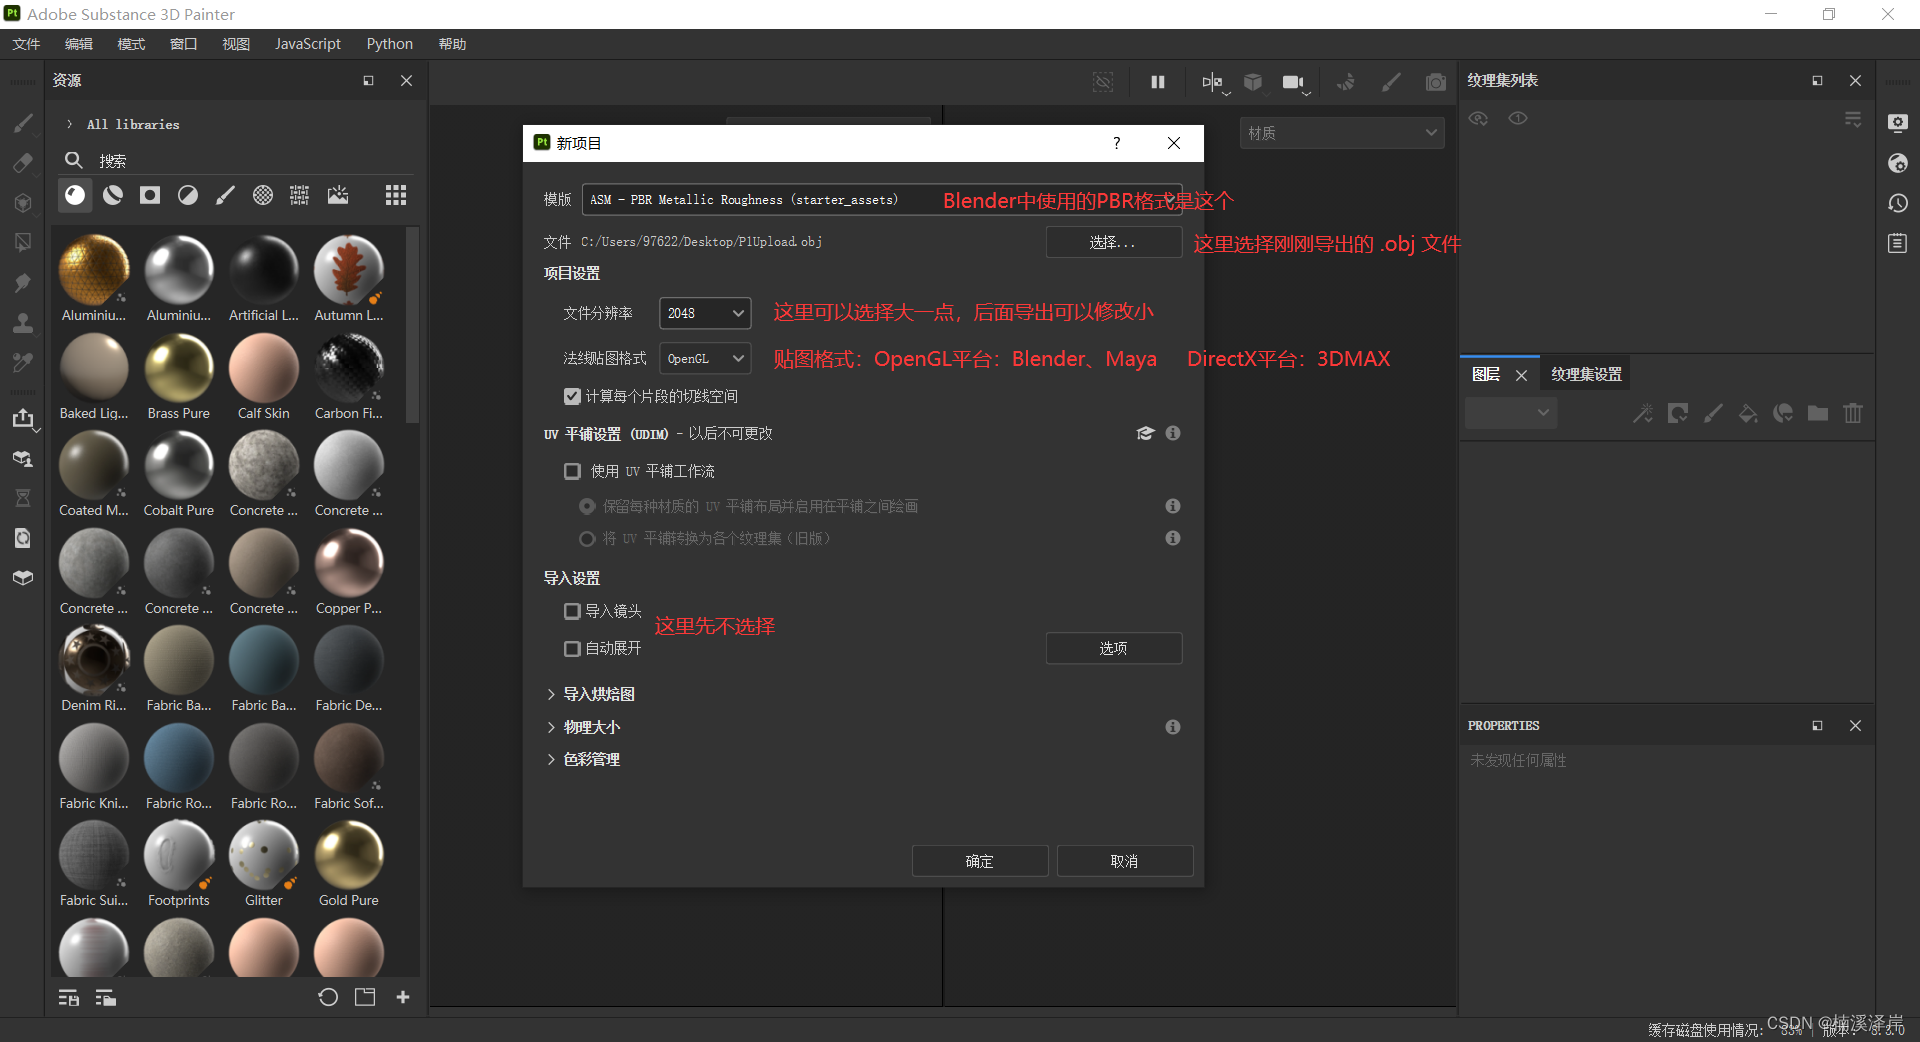Screen dimensions: 1920x1042
Task: Click the 选择... button to choose mesh file
Action: [x=1113, y=242]
